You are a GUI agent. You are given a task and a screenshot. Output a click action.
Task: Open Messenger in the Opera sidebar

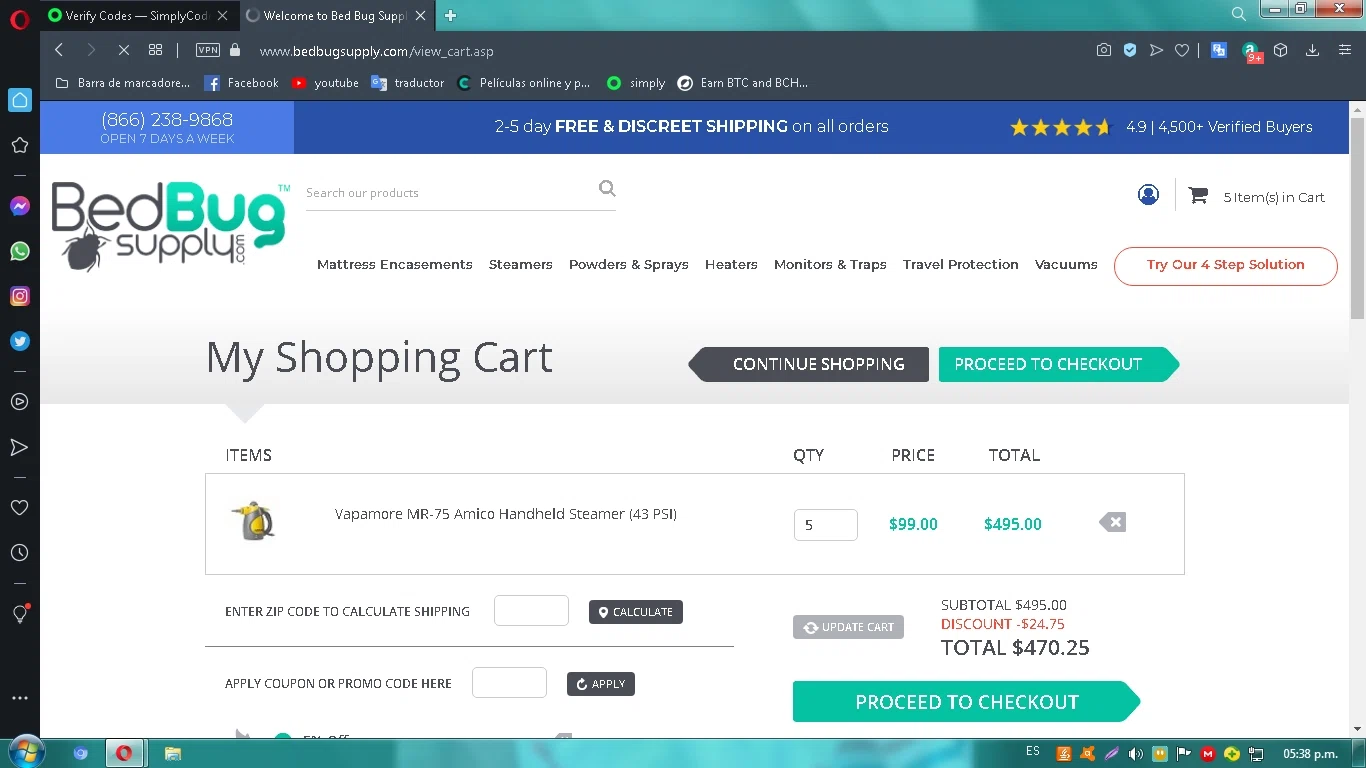pos(19,206)
